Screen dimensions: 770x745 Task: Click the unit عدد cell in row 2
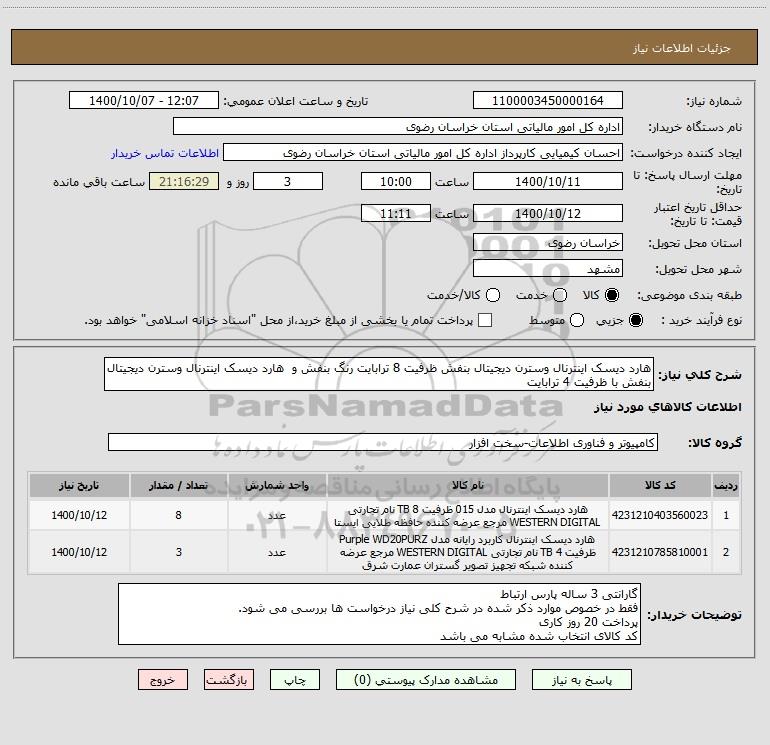pos(277,552)
